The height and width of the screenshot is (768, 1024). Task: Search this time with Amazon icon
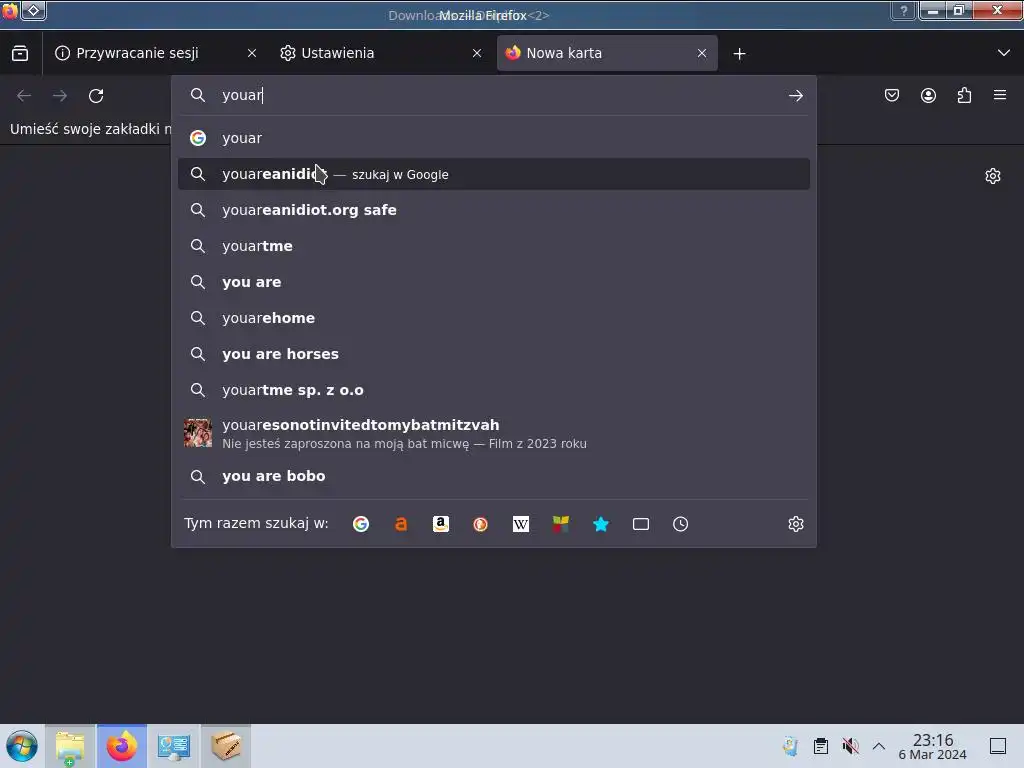click(441, 524)
